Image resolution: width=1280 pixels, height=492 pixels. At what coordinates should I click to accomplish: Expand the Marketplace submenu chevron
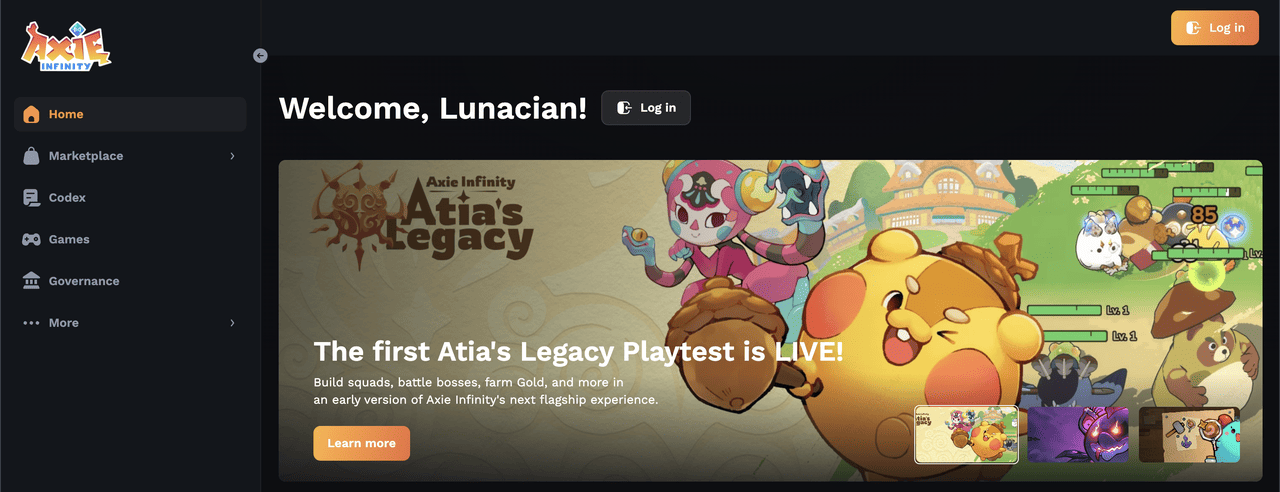pos(232,156)
